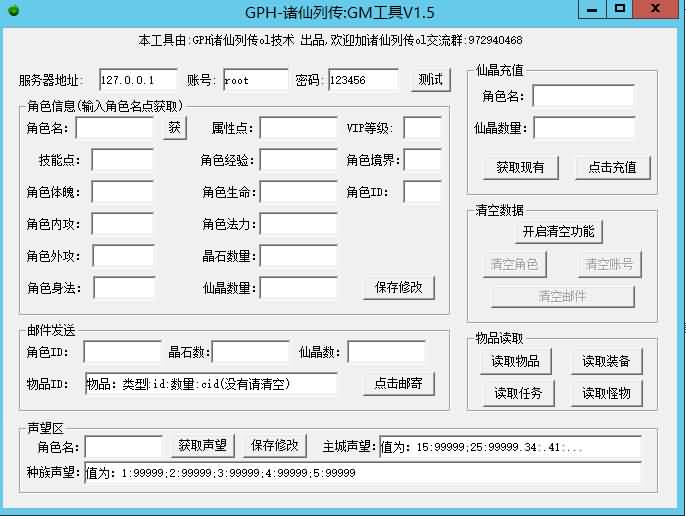Image resolution: width=686 pixels, height=516 pixels.
Task: Close the GM工具V1.5 window
Action: (x=655, y=9)
